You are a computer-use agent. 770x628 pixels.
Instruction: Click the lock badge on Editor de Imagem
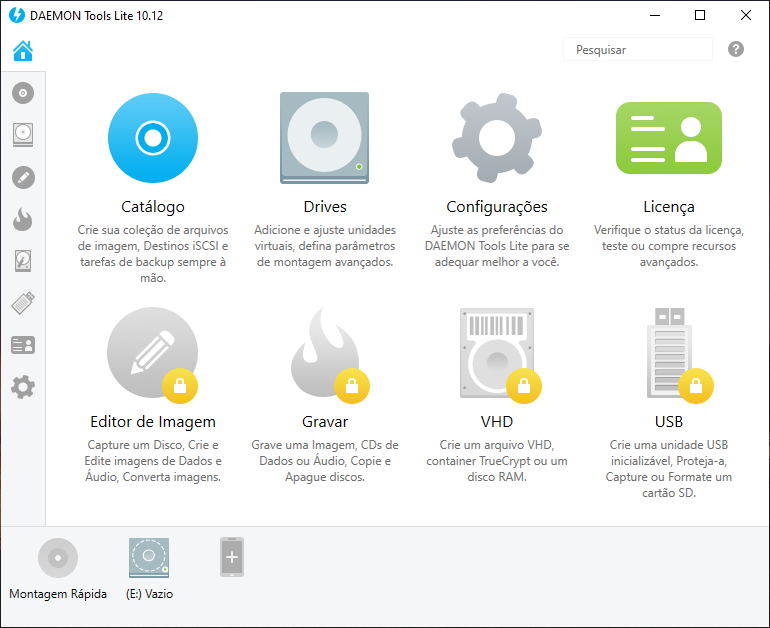click(x=180, y=386)
